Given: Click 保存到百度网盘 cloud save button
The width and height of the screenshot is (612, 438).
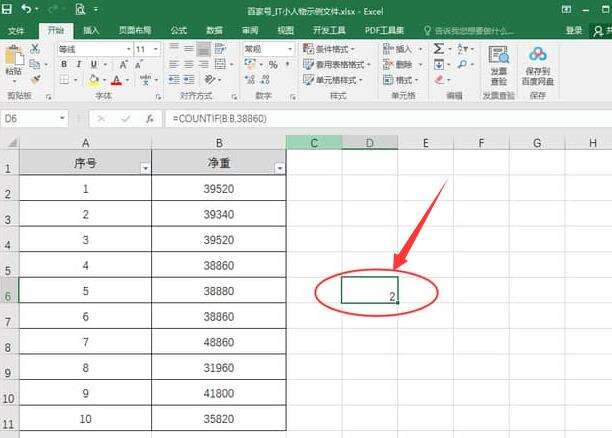Looking at the screenshot, I should point(538,66).
